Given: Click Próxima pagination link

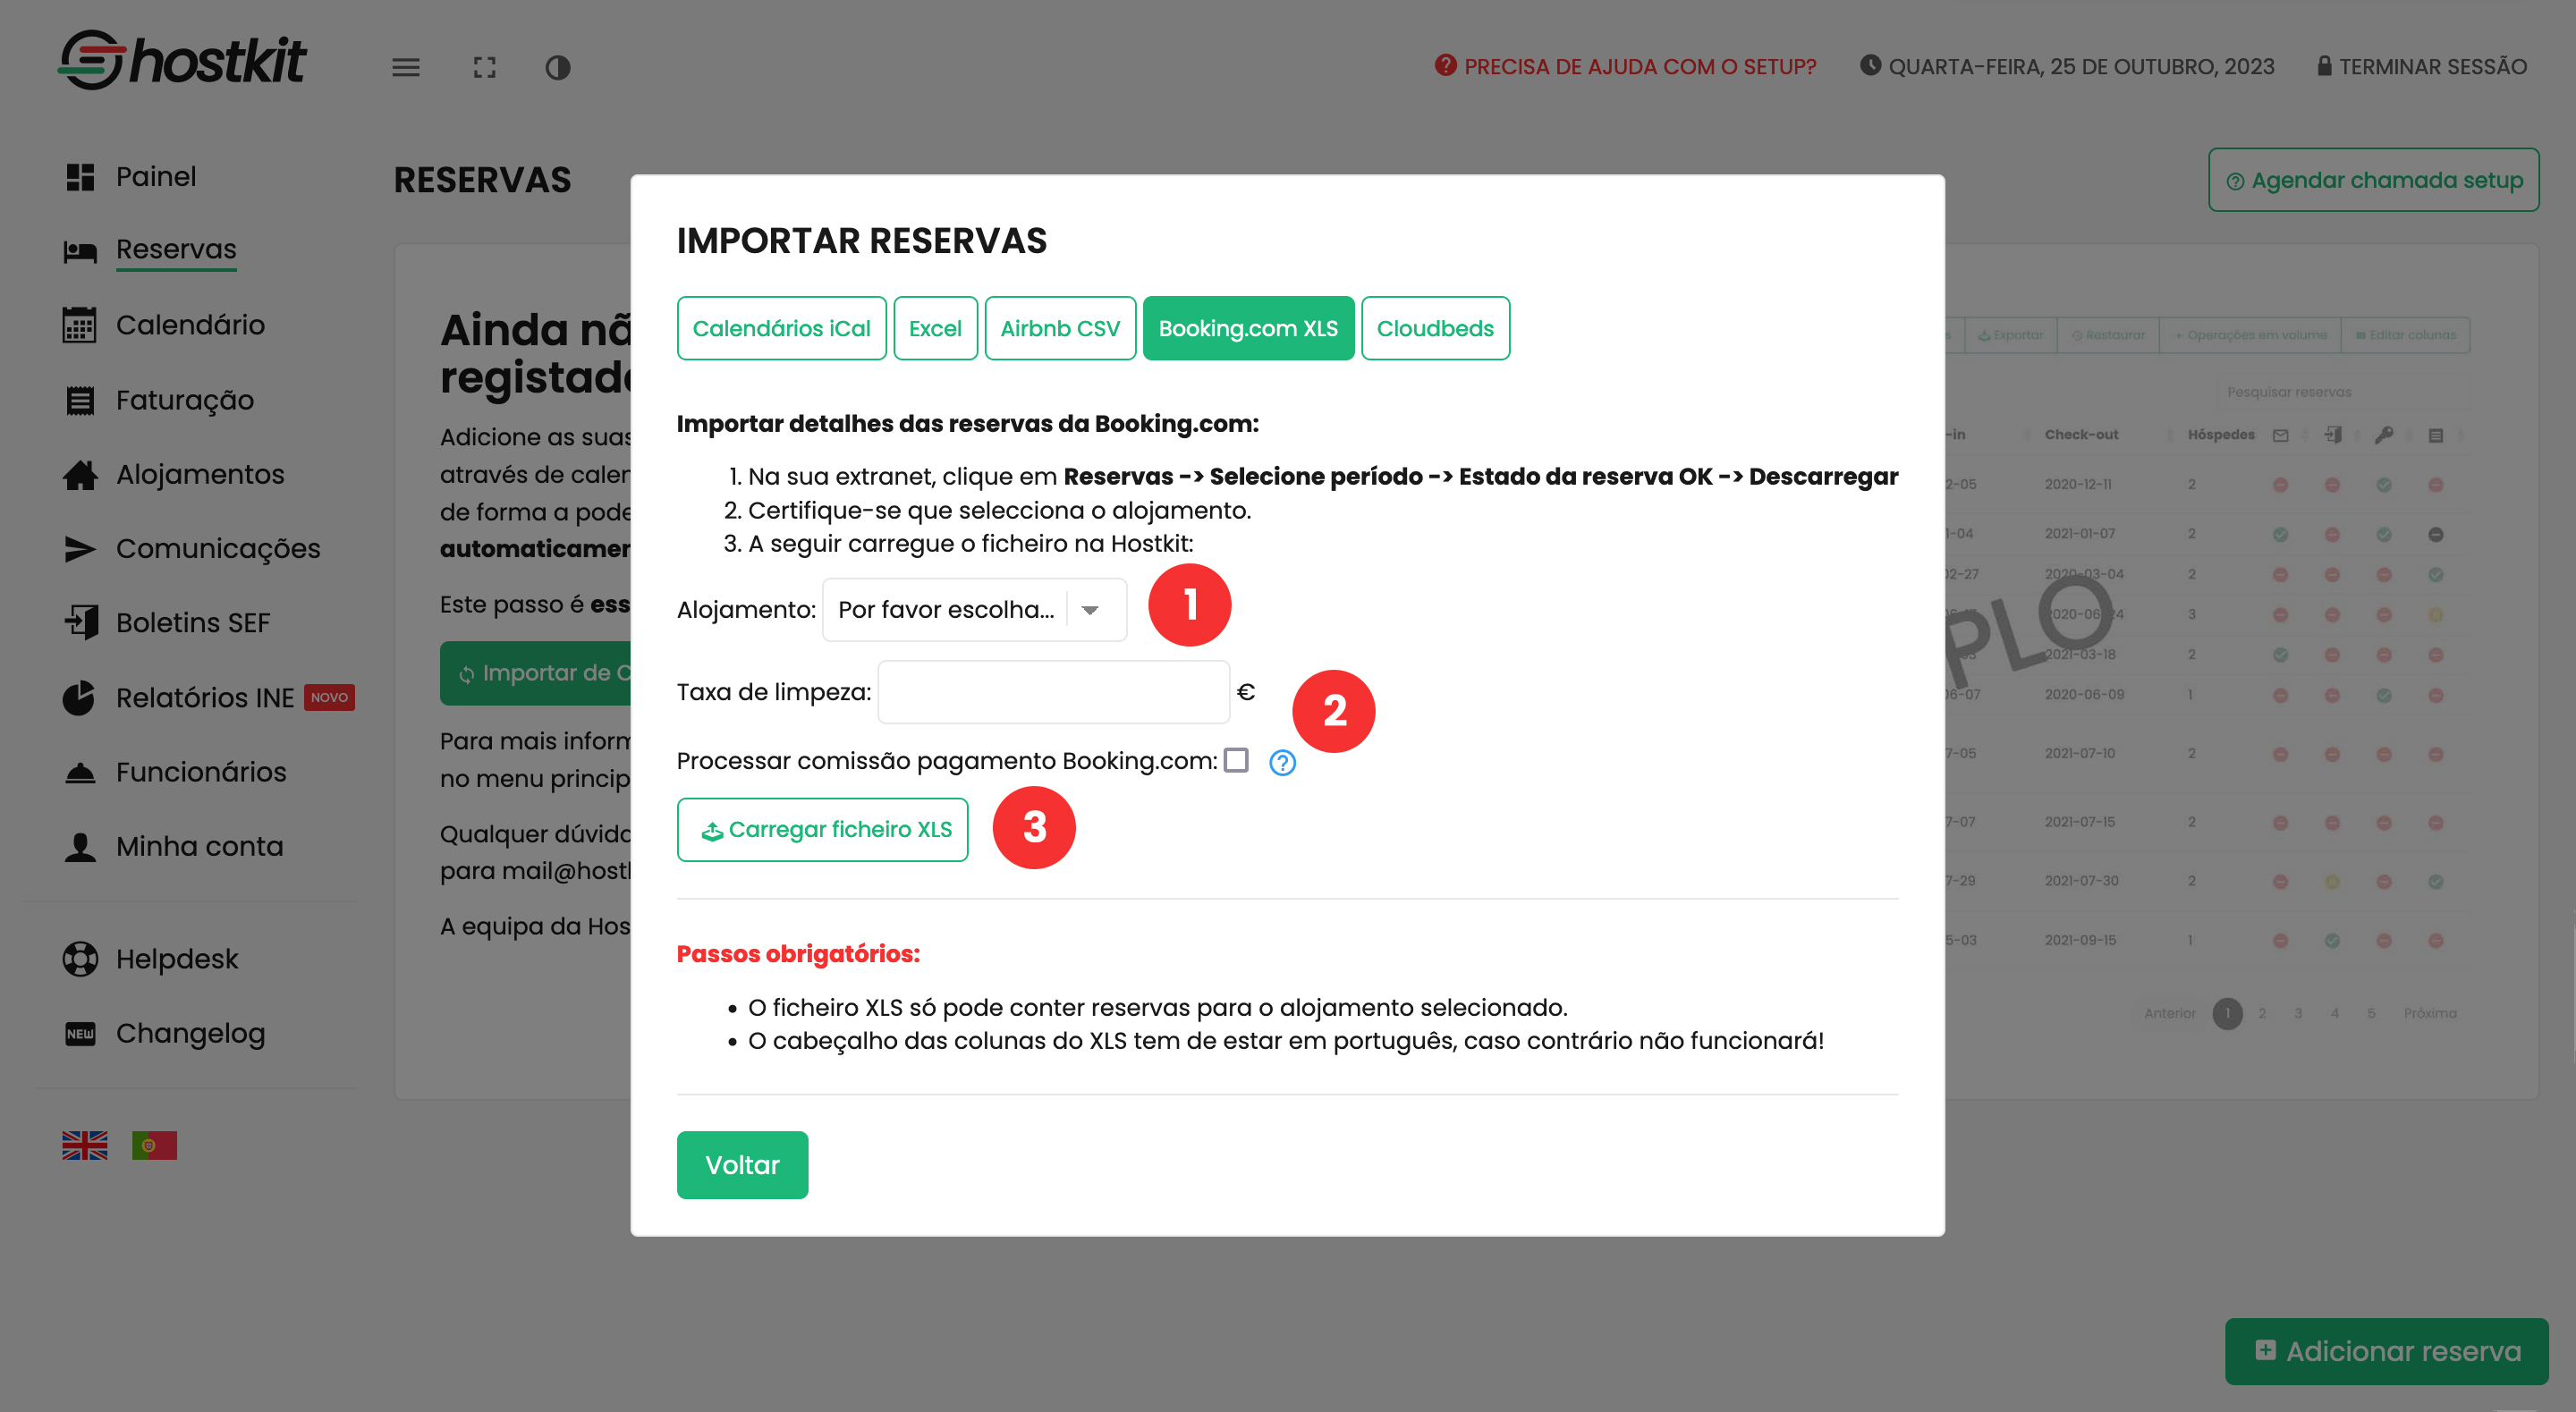Looking at the screenshot, I should 2429,1013.
